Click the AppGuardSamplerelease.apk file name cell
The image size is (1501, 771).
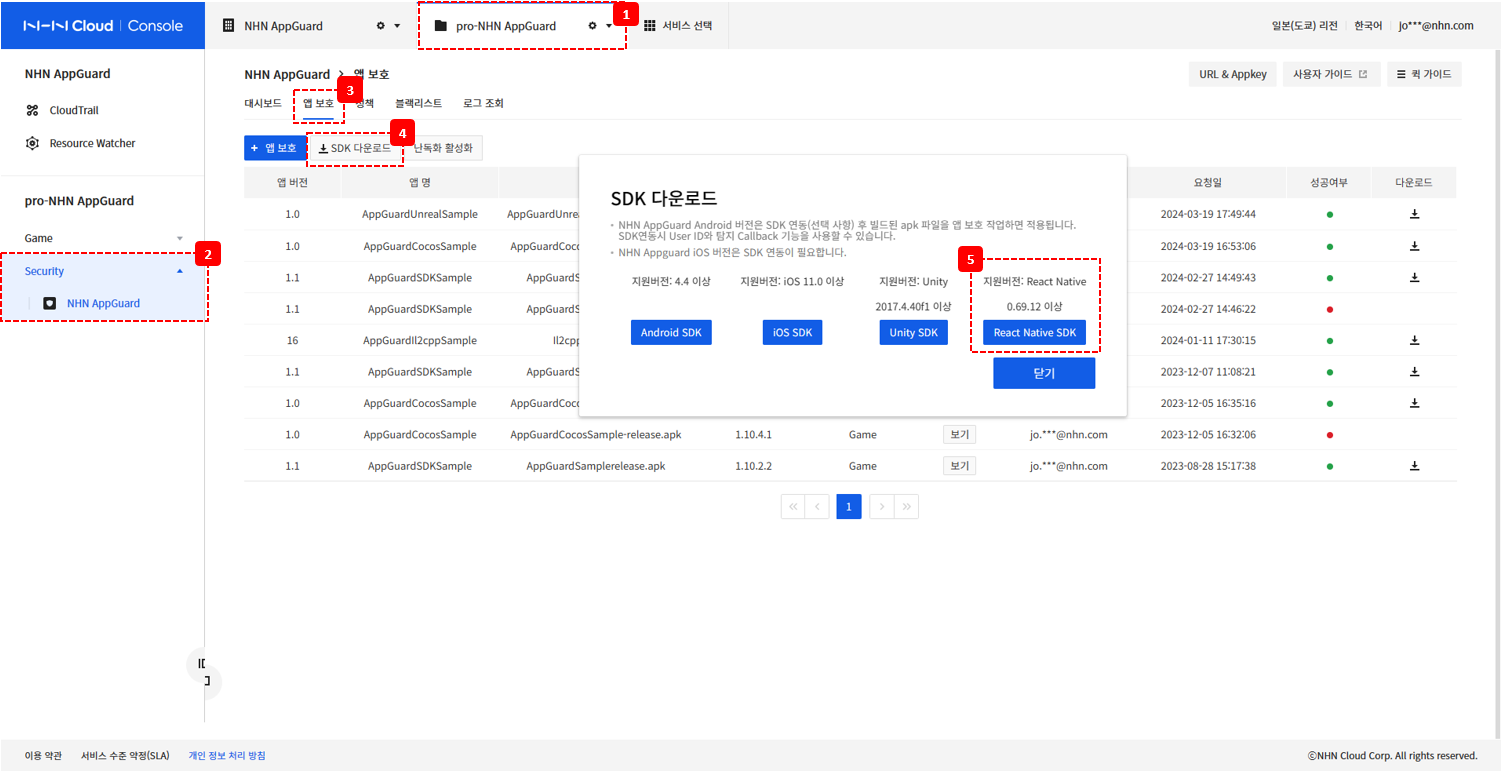click(x=596, y=466)
